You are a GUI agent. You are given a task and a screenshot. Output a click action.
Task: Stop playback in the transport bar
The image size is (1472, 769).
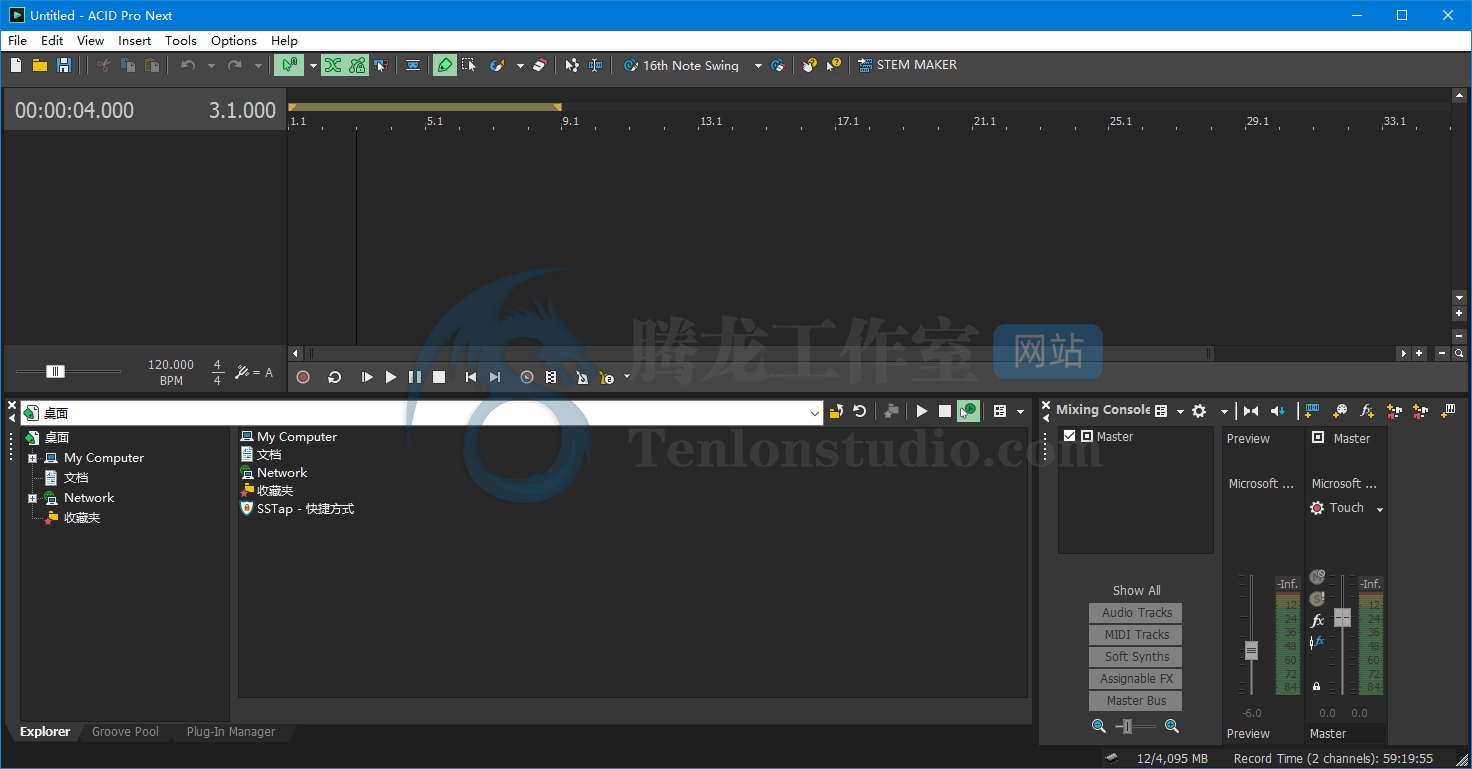439,377
